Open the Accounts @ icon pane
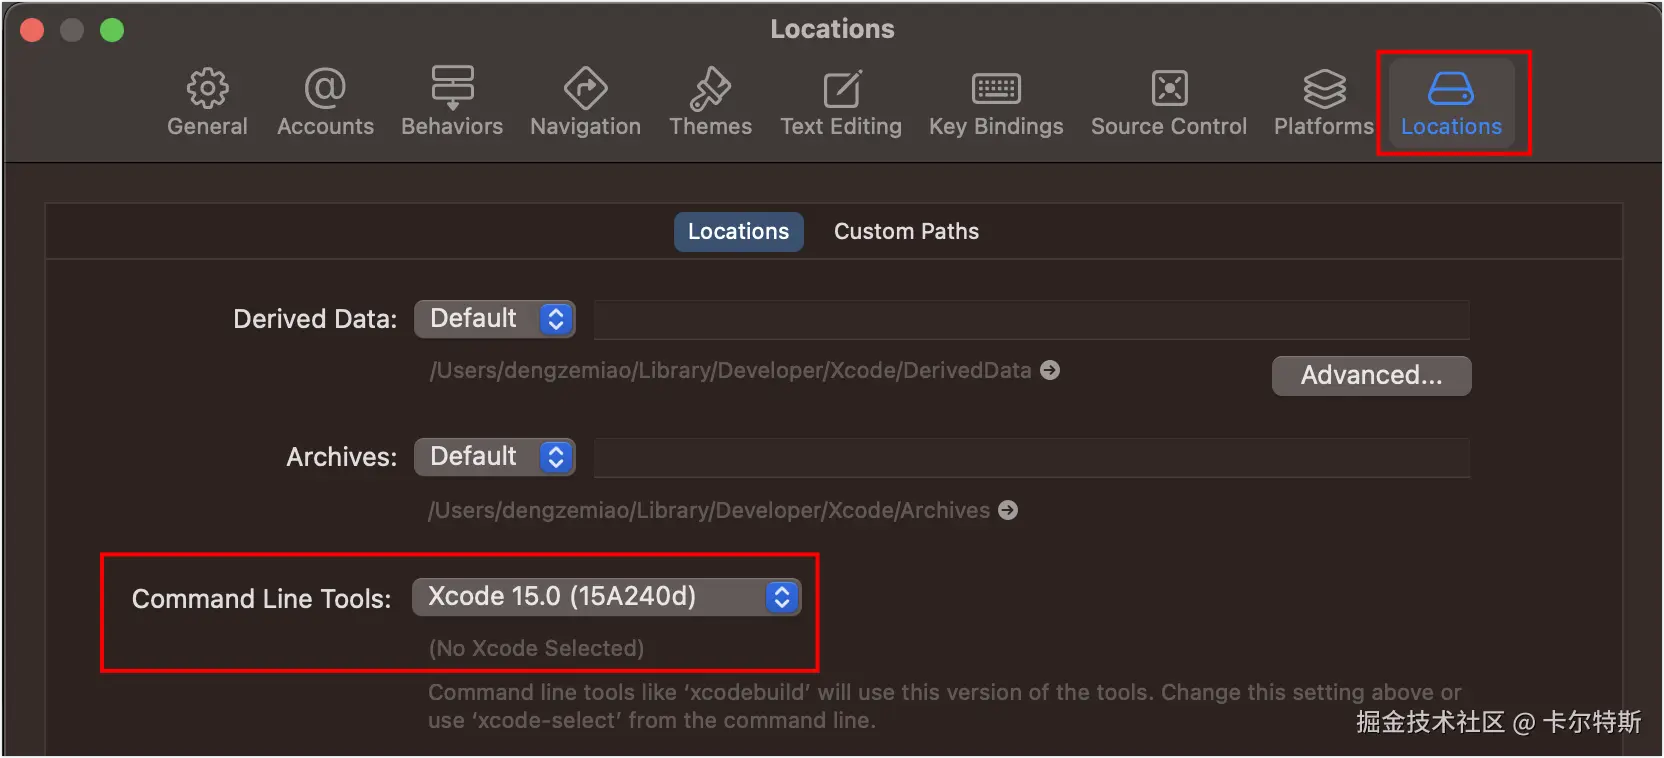The width and height of the screenshot is (1664, 758). pos(325,90)
